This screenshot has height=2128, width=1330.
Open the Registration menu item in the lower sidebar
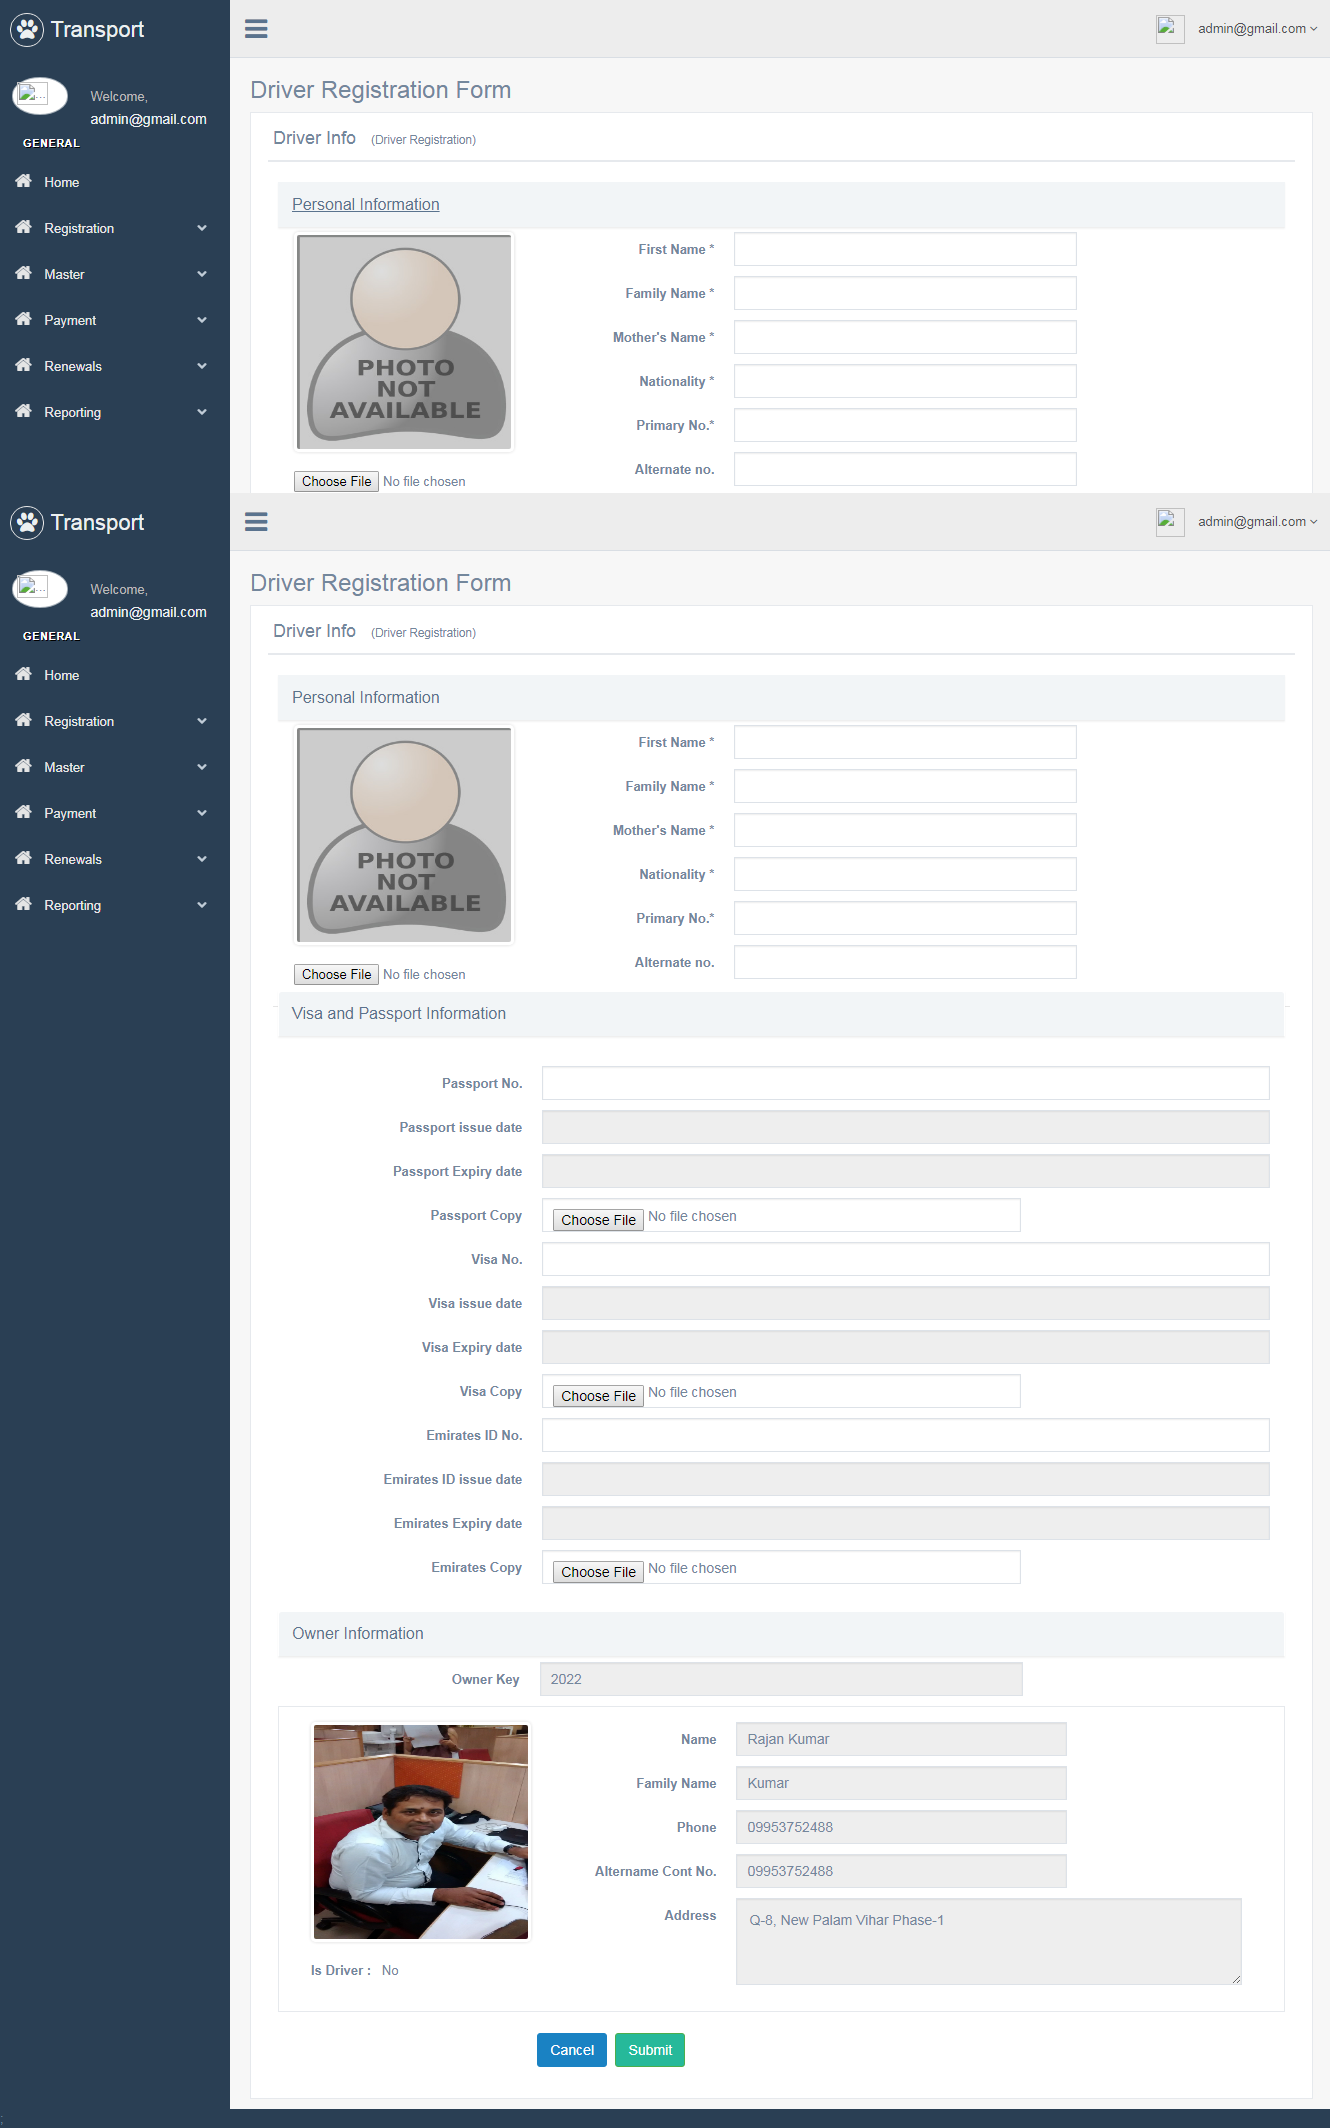click(115, 721)
